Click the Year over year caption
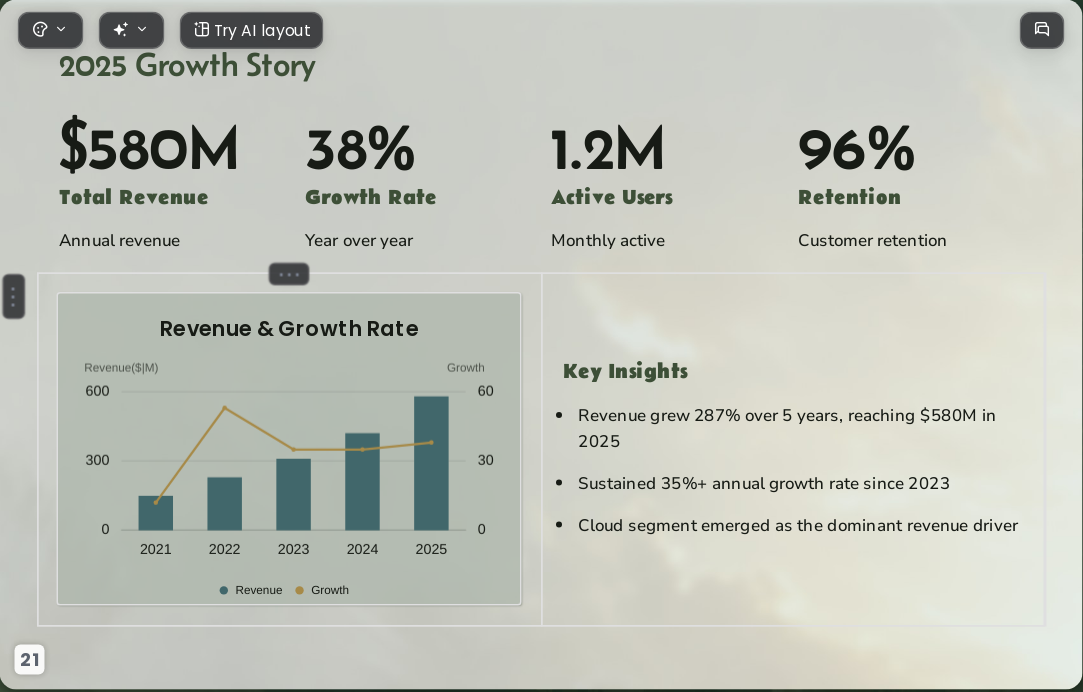The height and width of the screenshot is (692, 1083). (x=359, y=240)
